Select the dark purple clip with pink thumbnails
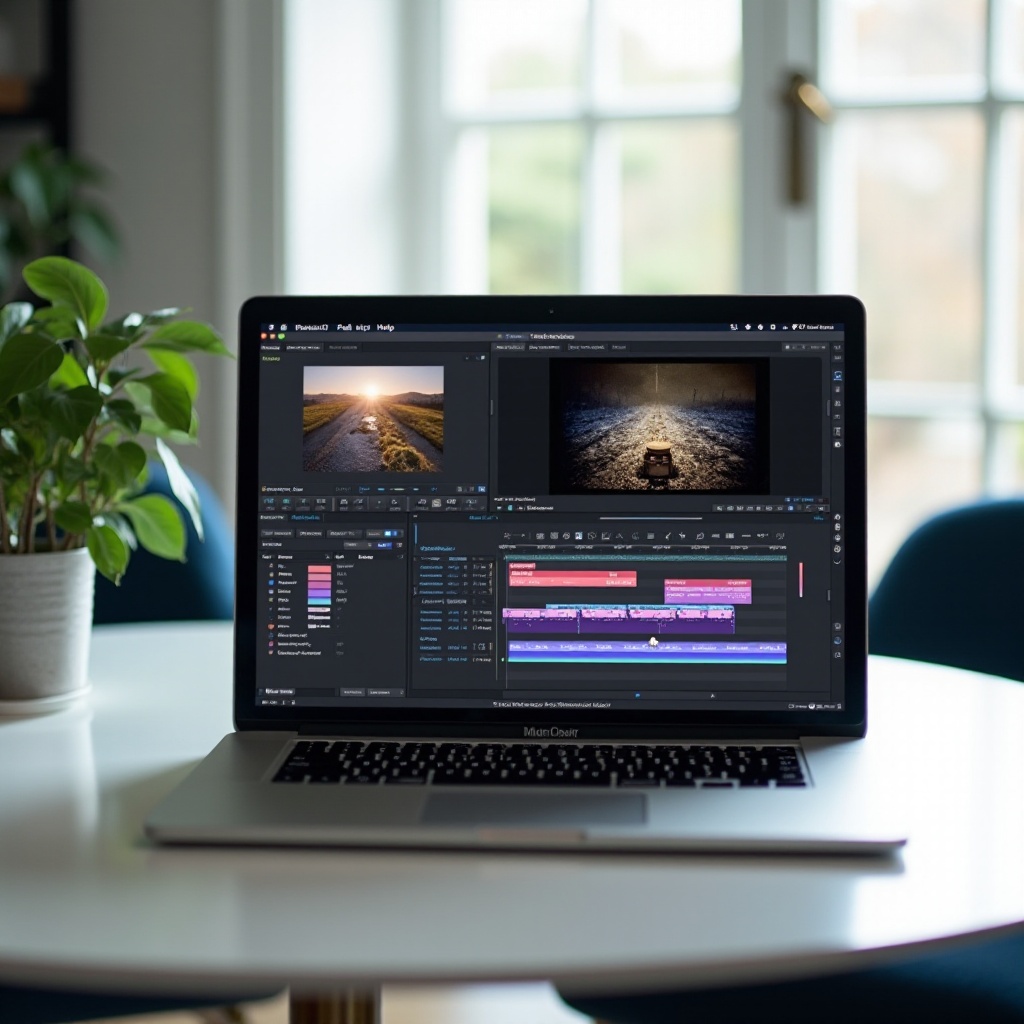Viewport: 1024px width, 1024px height. [619, 621]
